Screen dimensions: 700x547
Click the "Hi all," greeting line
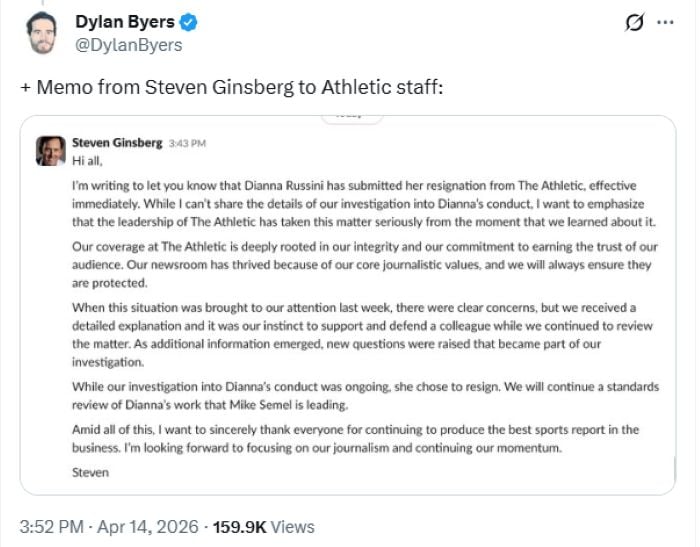(88, 159)
